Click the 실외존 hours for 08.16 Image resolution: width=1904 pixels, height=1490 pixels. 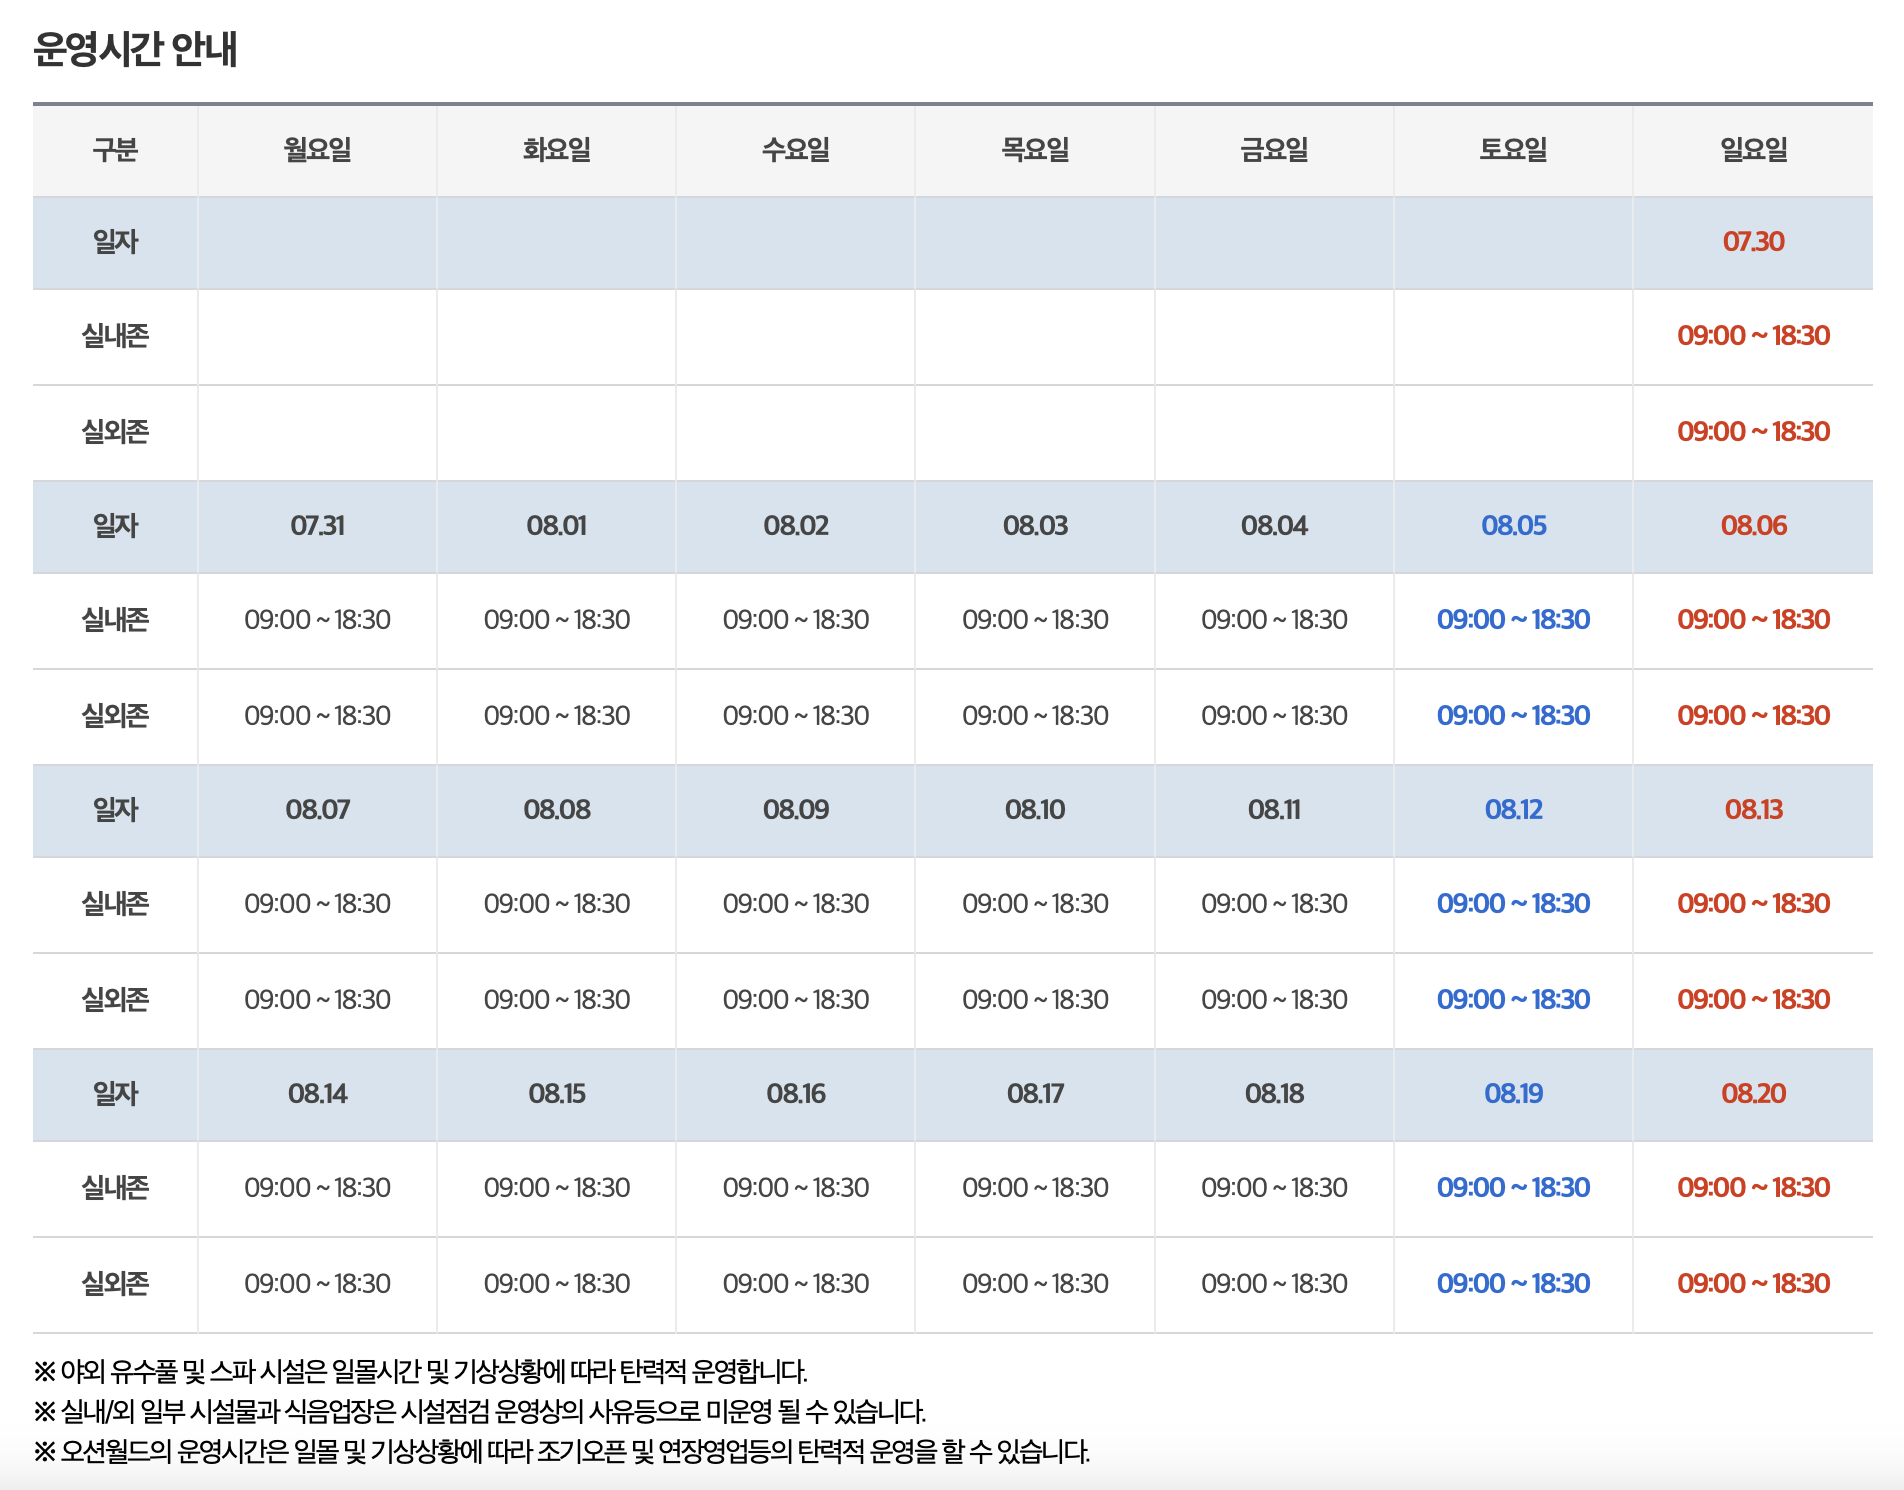(796, 1284)
